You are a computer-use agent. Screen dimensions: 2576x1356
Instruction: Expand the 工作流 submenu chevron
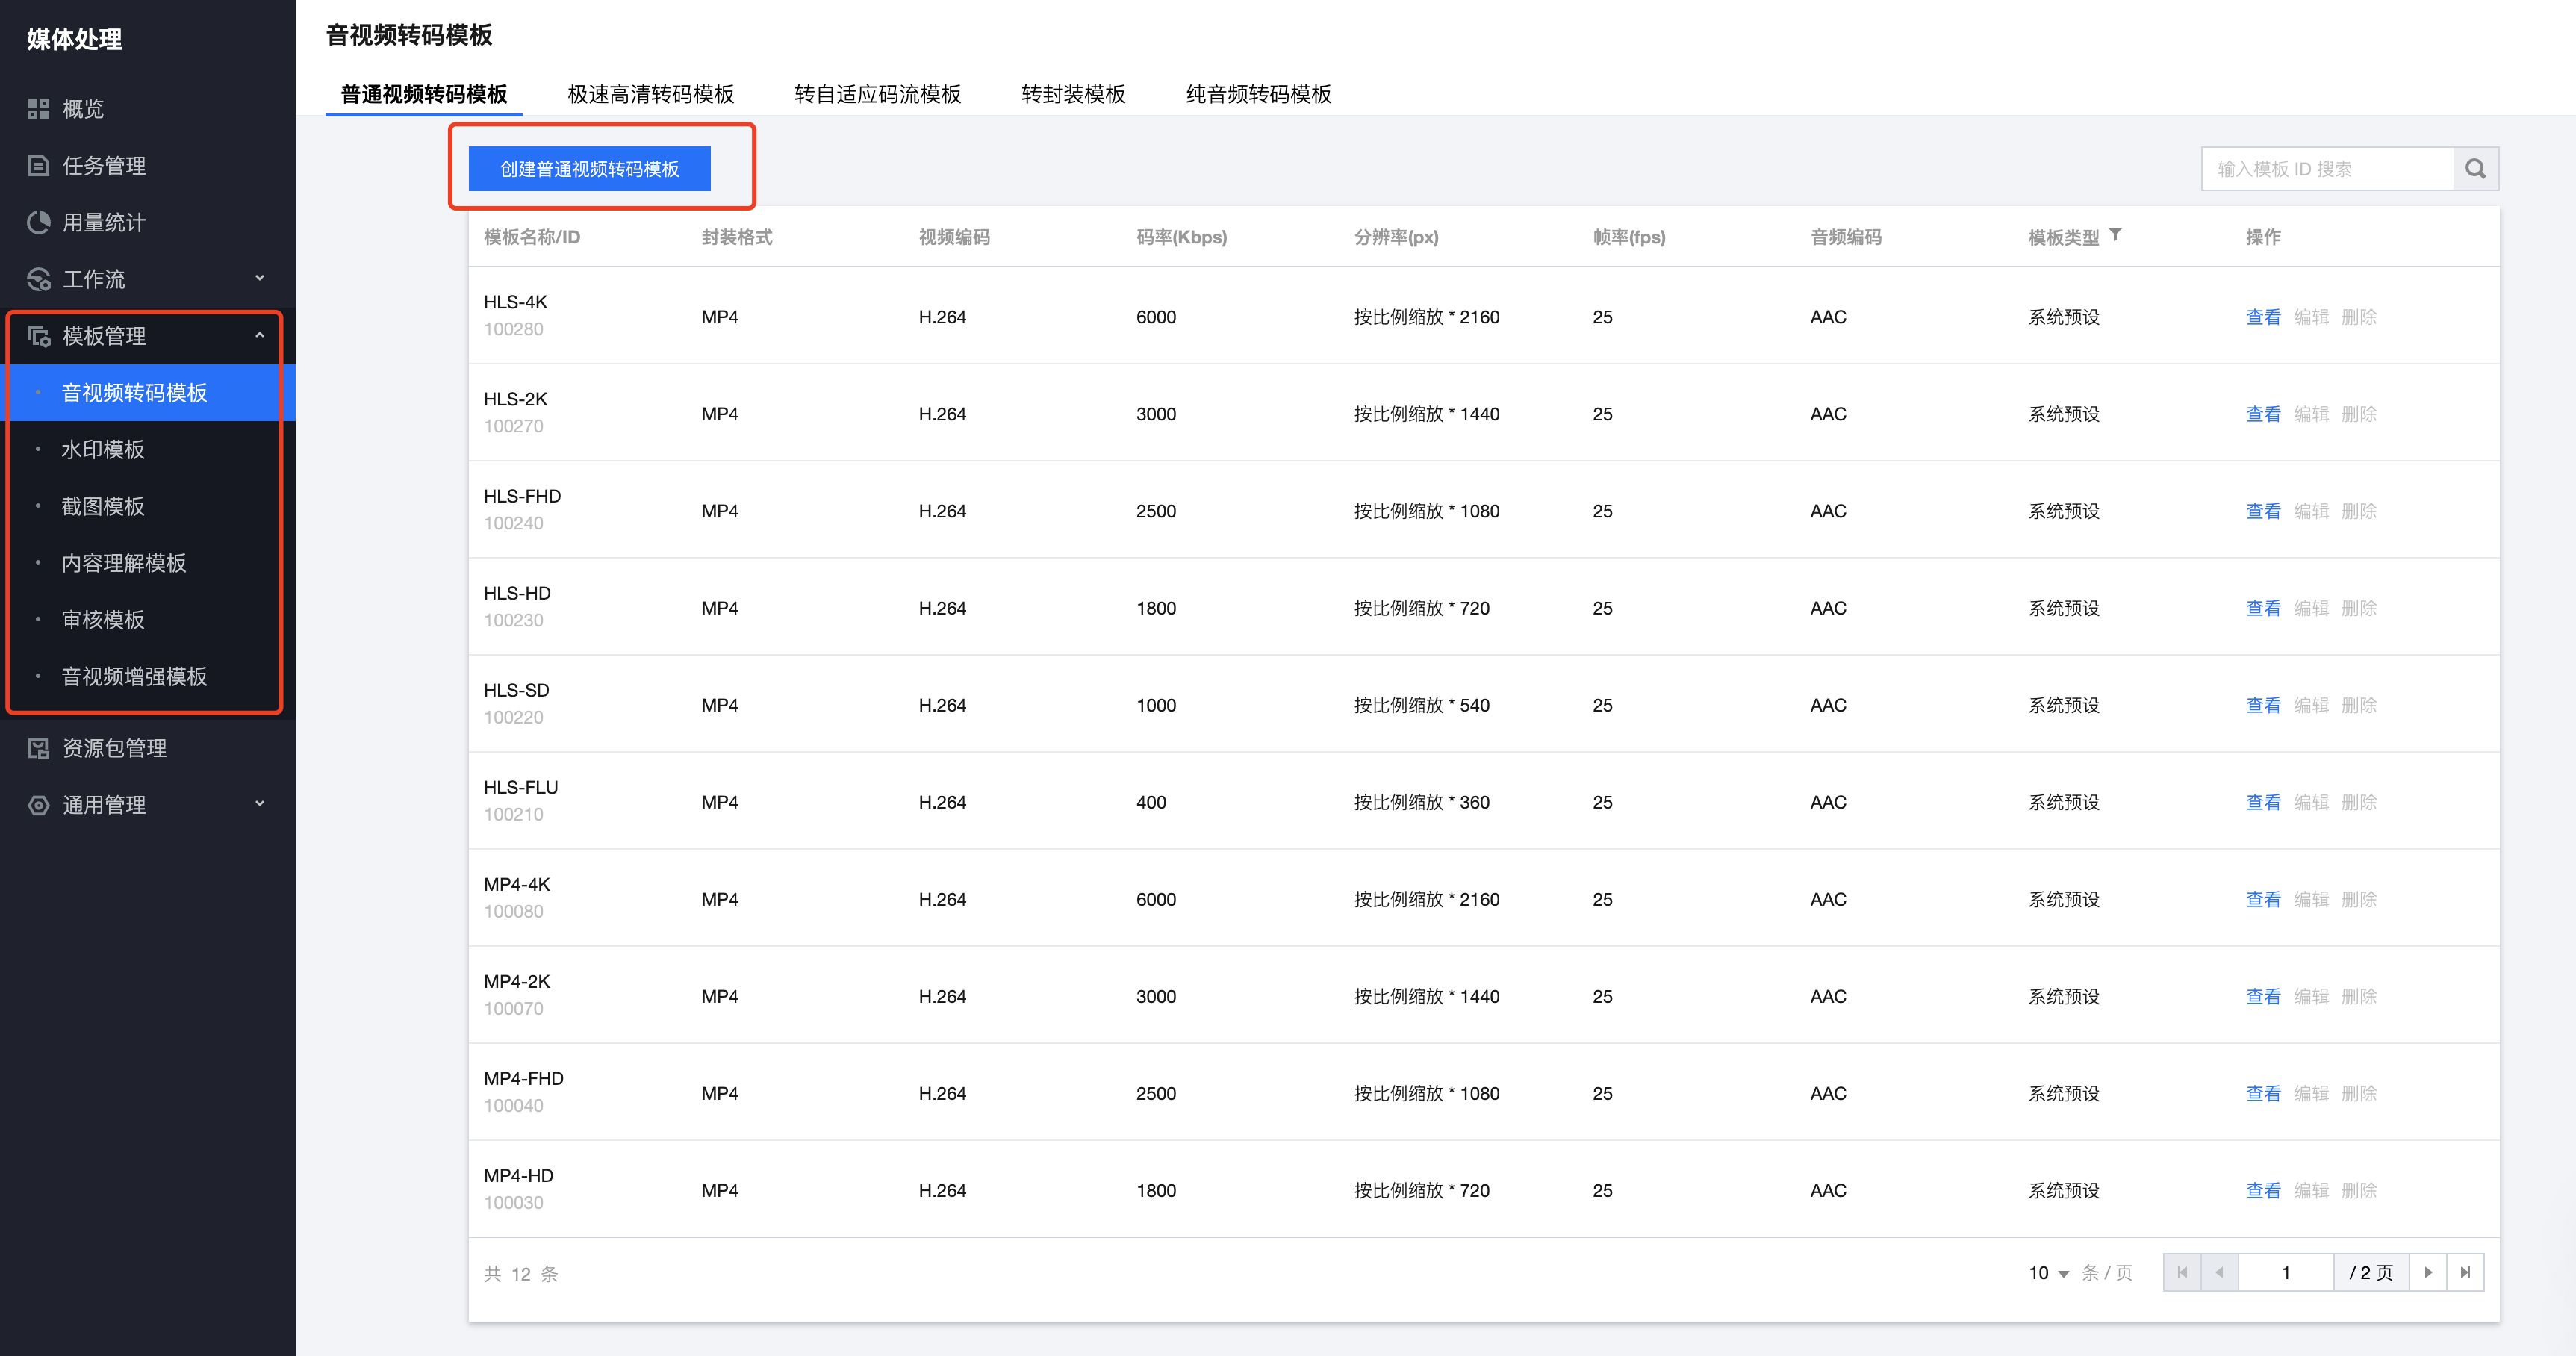pyautogui.click(x=260, y=278)
